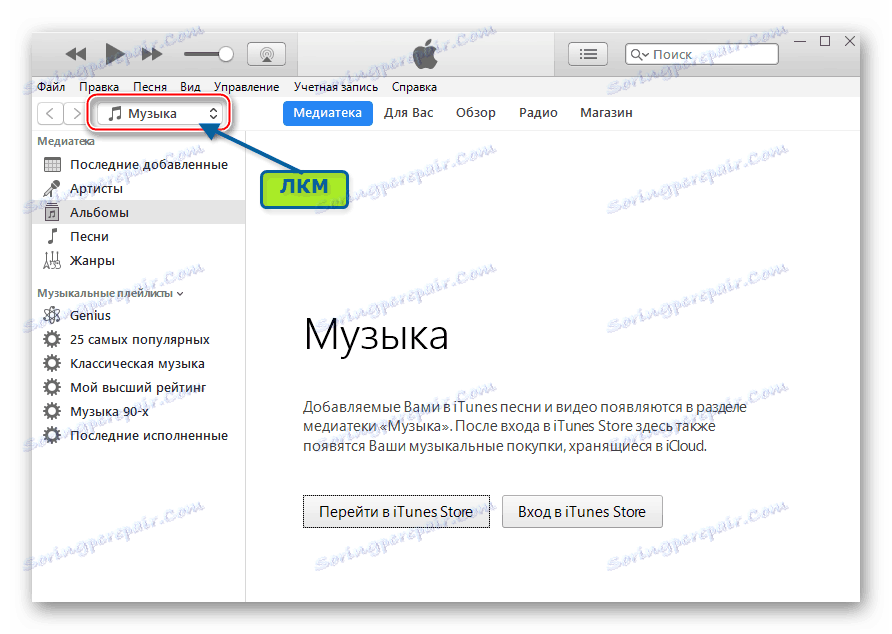The width and height of the screenshot is (892, 634).
Task: Open the Песня menu
Action: coord(150,87)
